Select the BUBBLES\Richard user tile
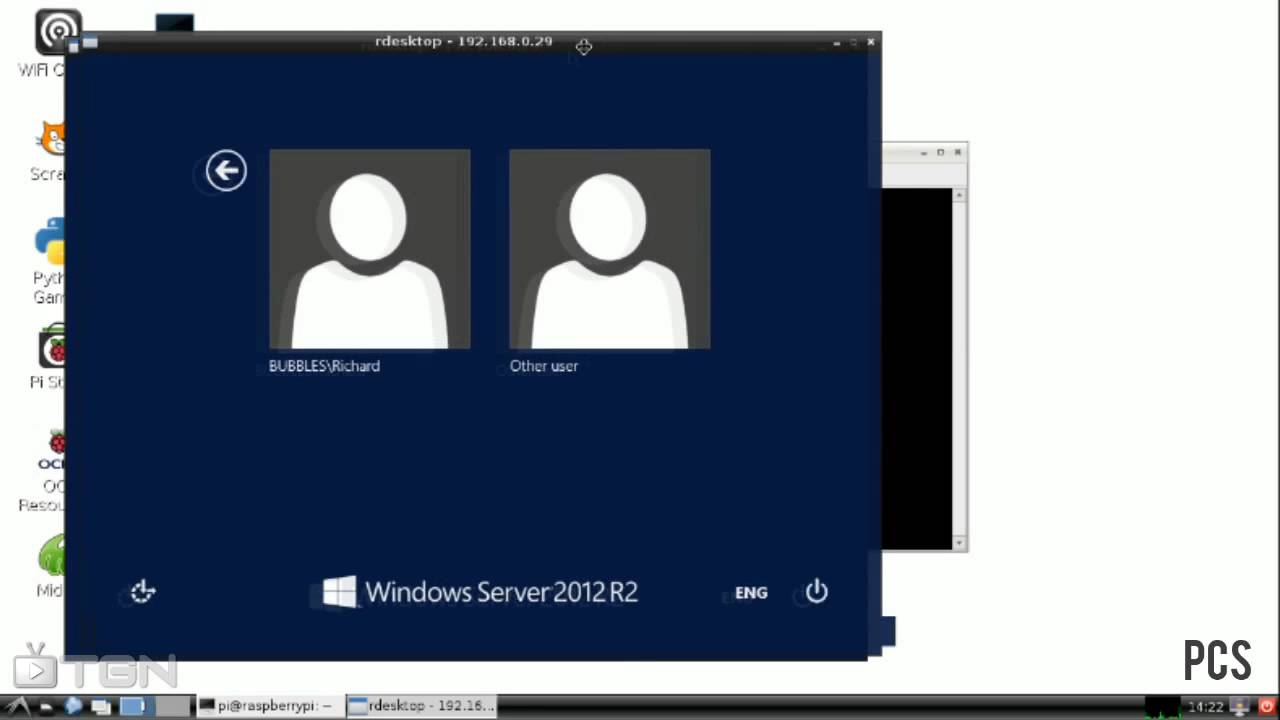The image size is (1280, 720). click(x=370, y=249)
